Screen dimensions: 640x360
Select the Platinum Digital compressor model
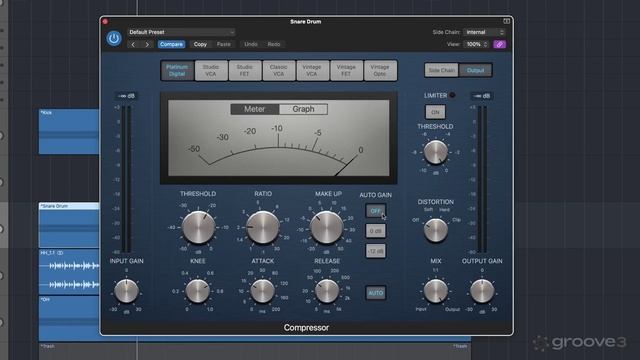point(177,70)
